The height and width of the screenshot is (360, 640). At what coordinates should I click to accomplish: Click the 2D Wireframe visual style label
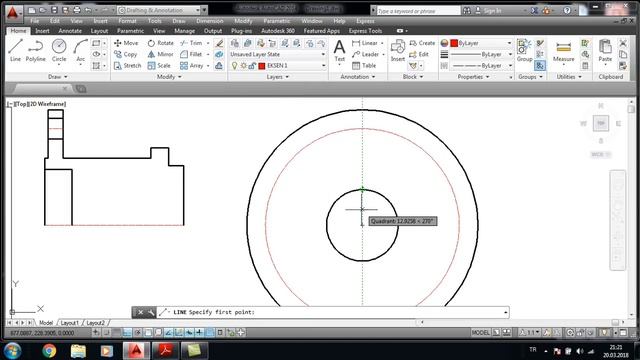[47, 104]
